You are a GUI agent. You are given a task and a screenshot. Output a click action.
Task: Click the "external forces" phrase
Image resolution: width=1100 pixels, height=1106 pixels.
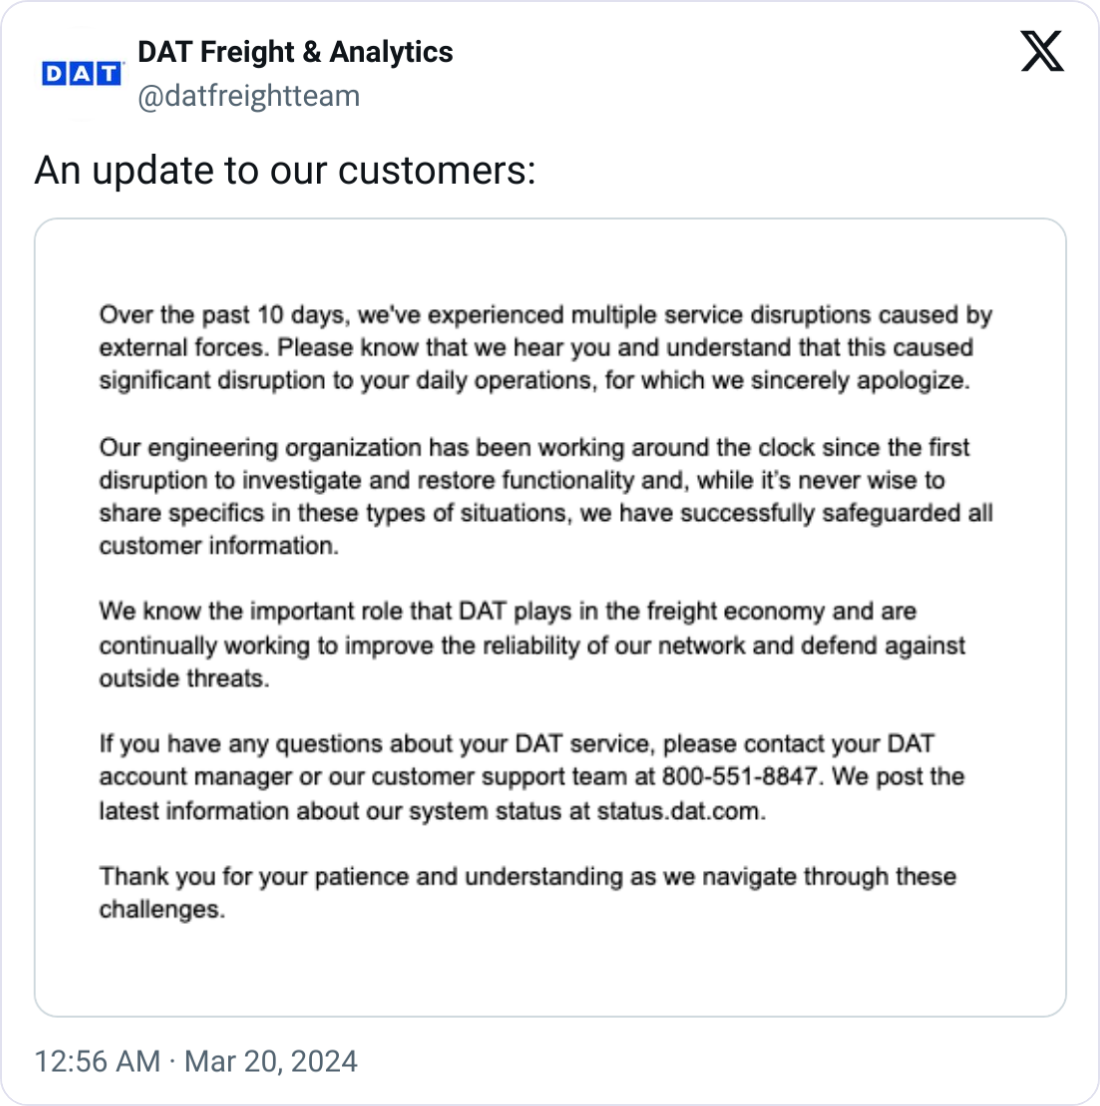click(182, 349)
